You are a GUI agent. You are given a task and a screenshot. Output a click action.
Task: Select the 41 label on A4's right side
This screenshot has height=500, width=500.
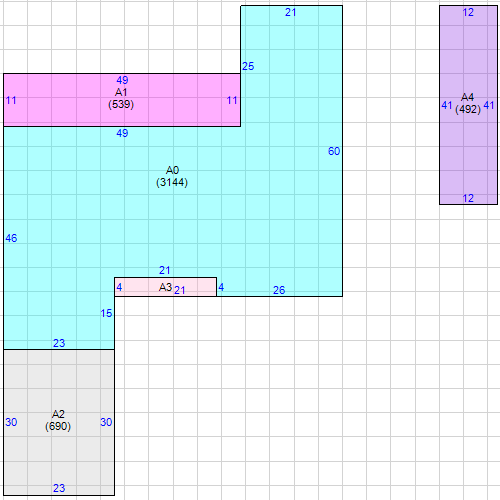[x=489, y=106]
